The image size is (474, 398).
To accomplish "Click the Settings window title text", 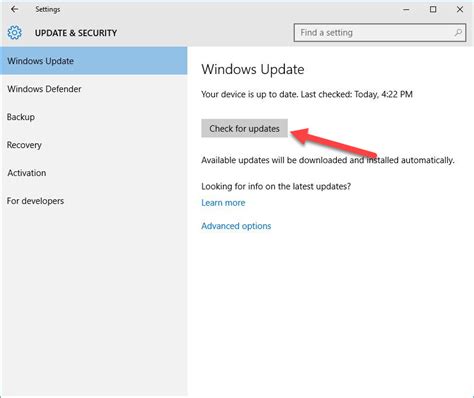I will 48,9.
